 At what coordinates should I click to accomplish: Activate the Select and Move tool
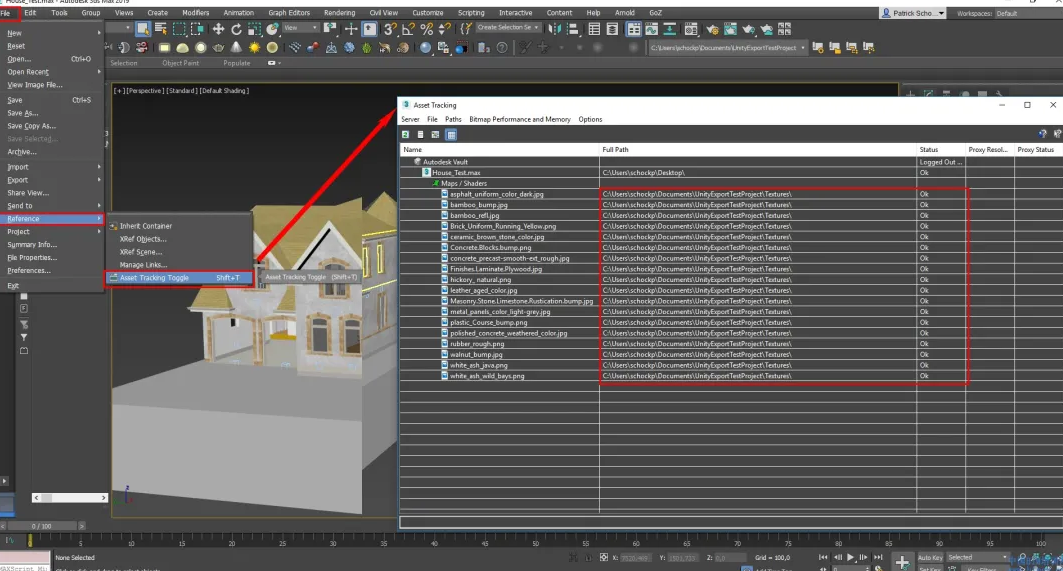218,28
